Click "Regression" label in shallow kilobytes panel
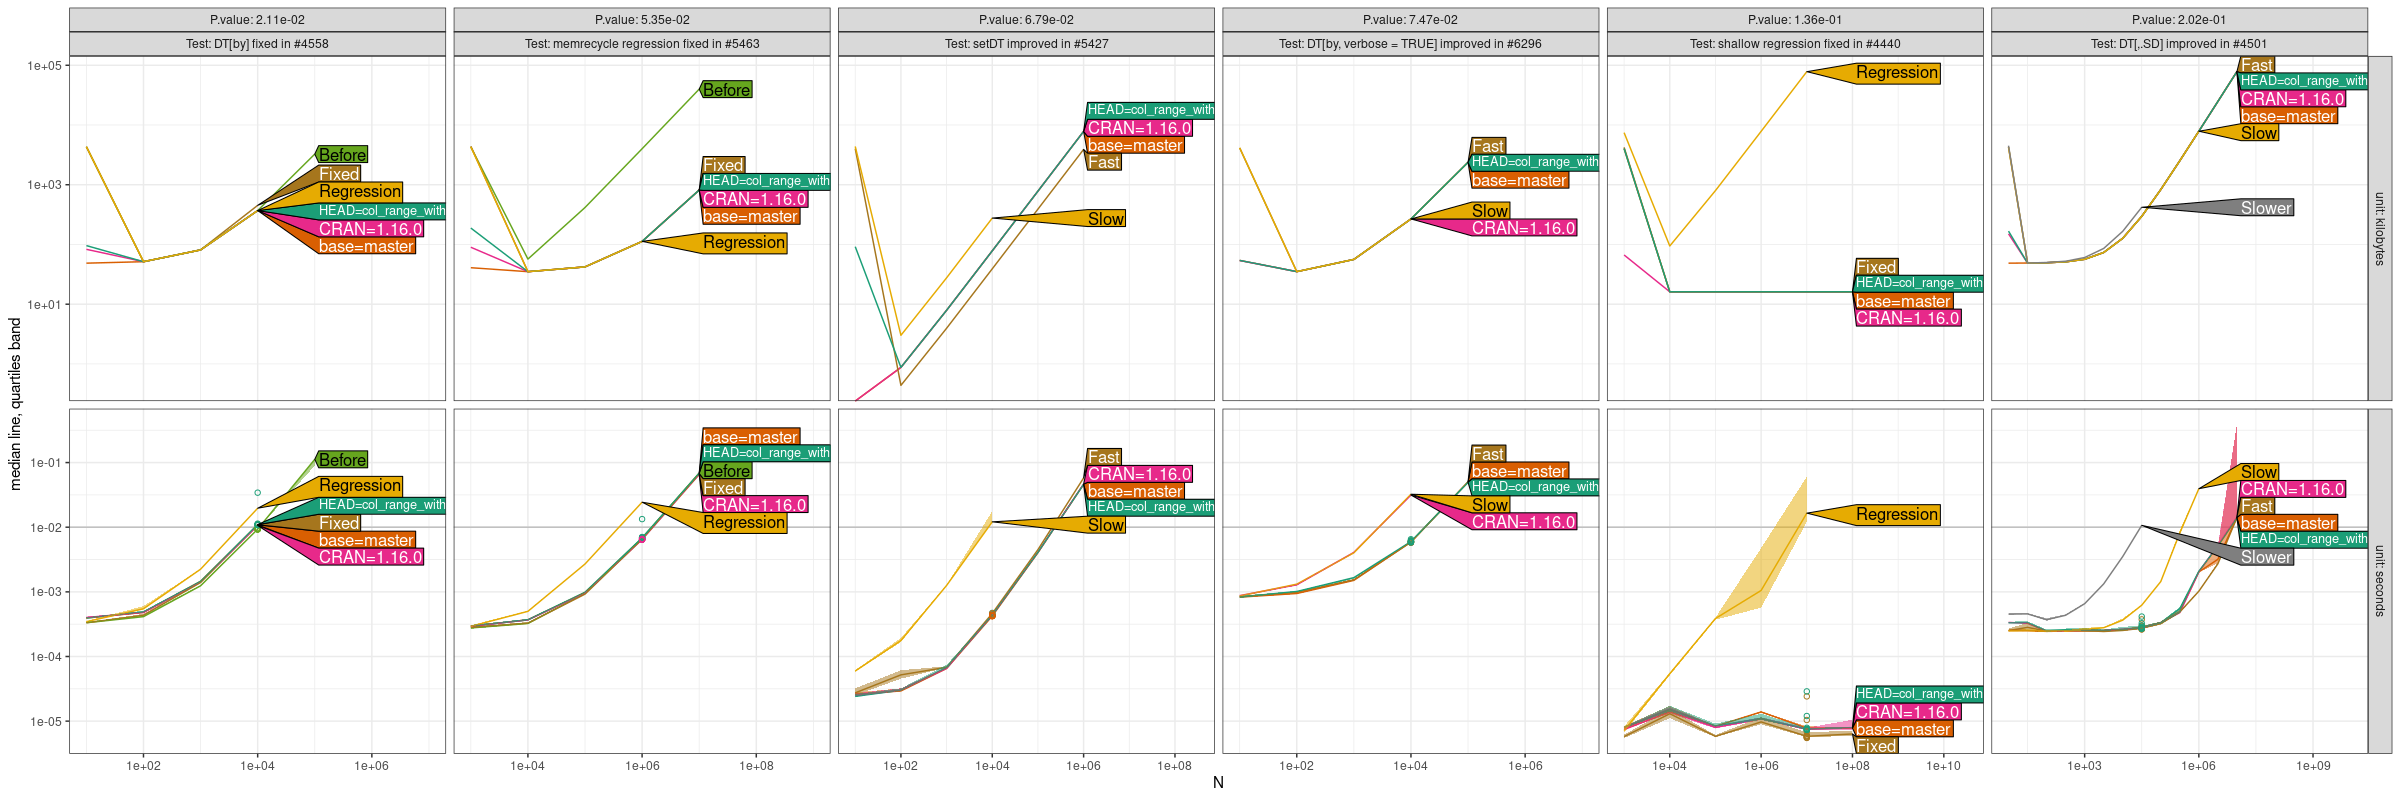 click(x=1897, y=73)
